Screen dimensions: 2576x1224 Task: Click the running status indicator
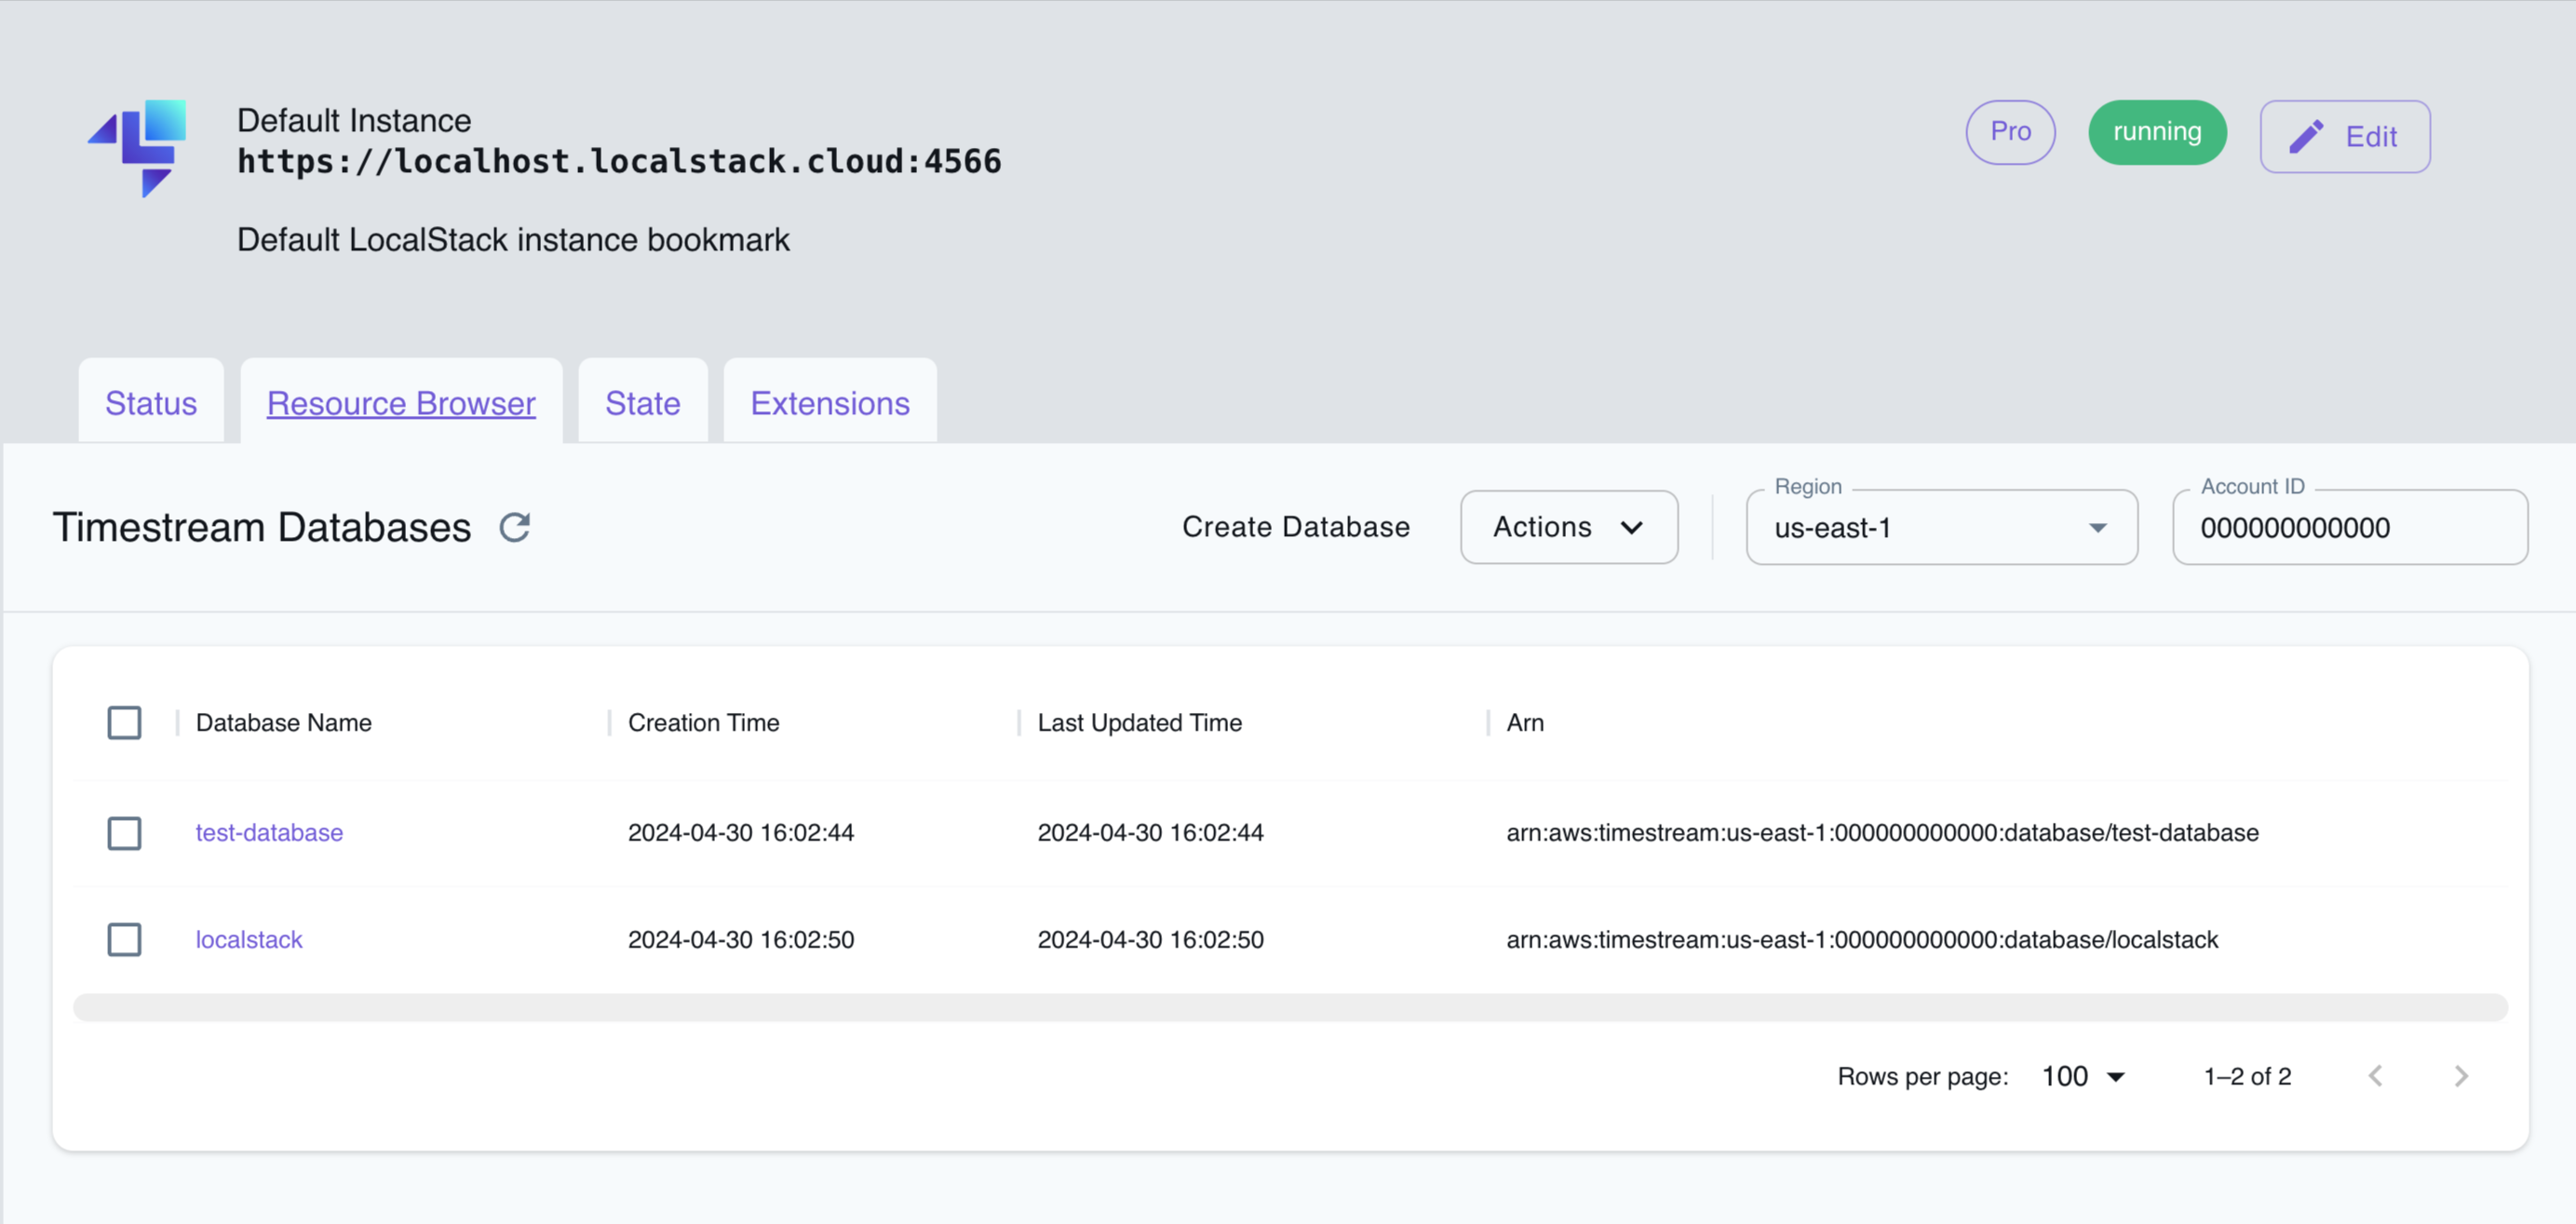pyautogui.click(x=2156, y=131)
